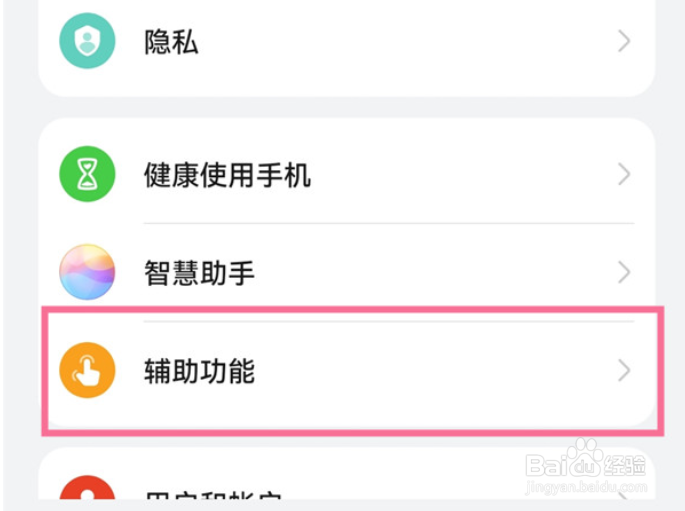Viewport: 685px width, 511px height.
Task: Tap the teal shield Privacy icon
Action: 87,41
